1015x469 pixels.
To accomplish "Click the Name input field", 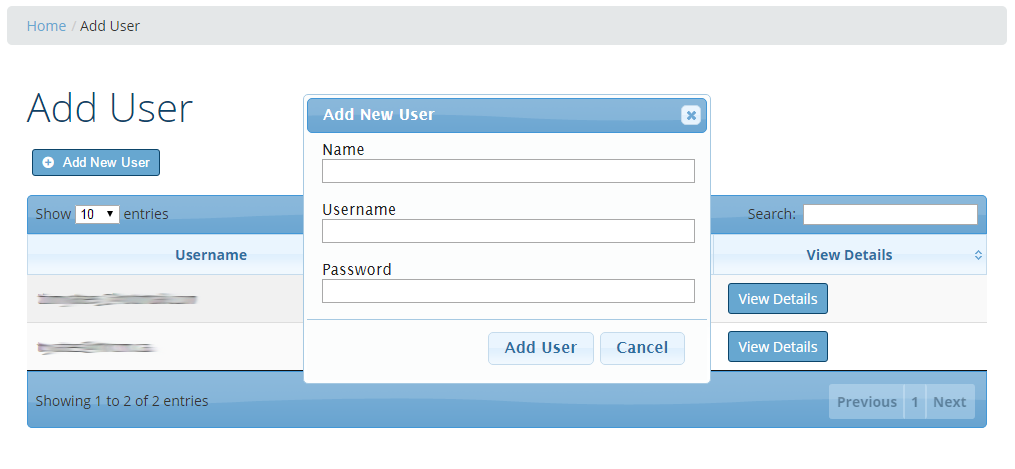I will (x=508, y=171).
